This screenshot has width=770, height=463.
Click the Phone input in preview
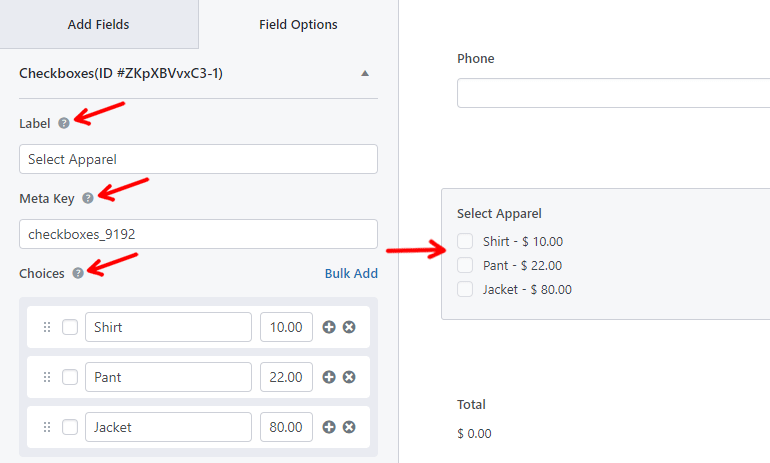[613, 93]
